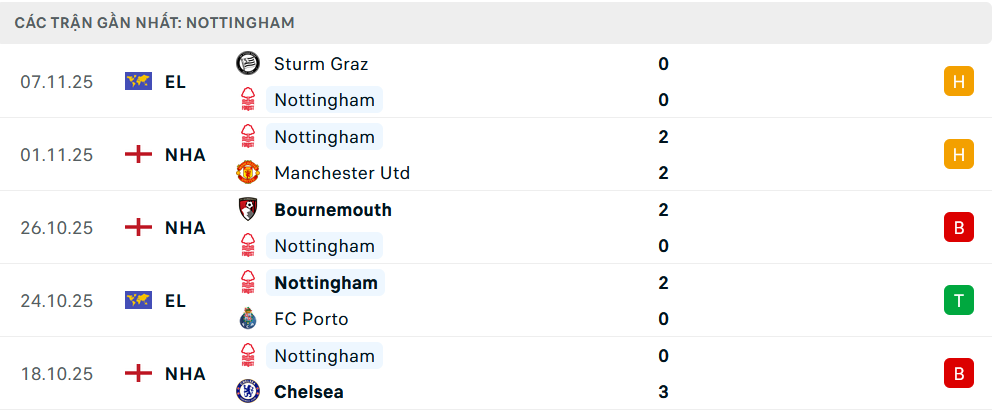Viewport: 993px width, 412px height.
Task: Click Nottingham crest in the 07.11.25 match
Action: (x=247, y=100)
